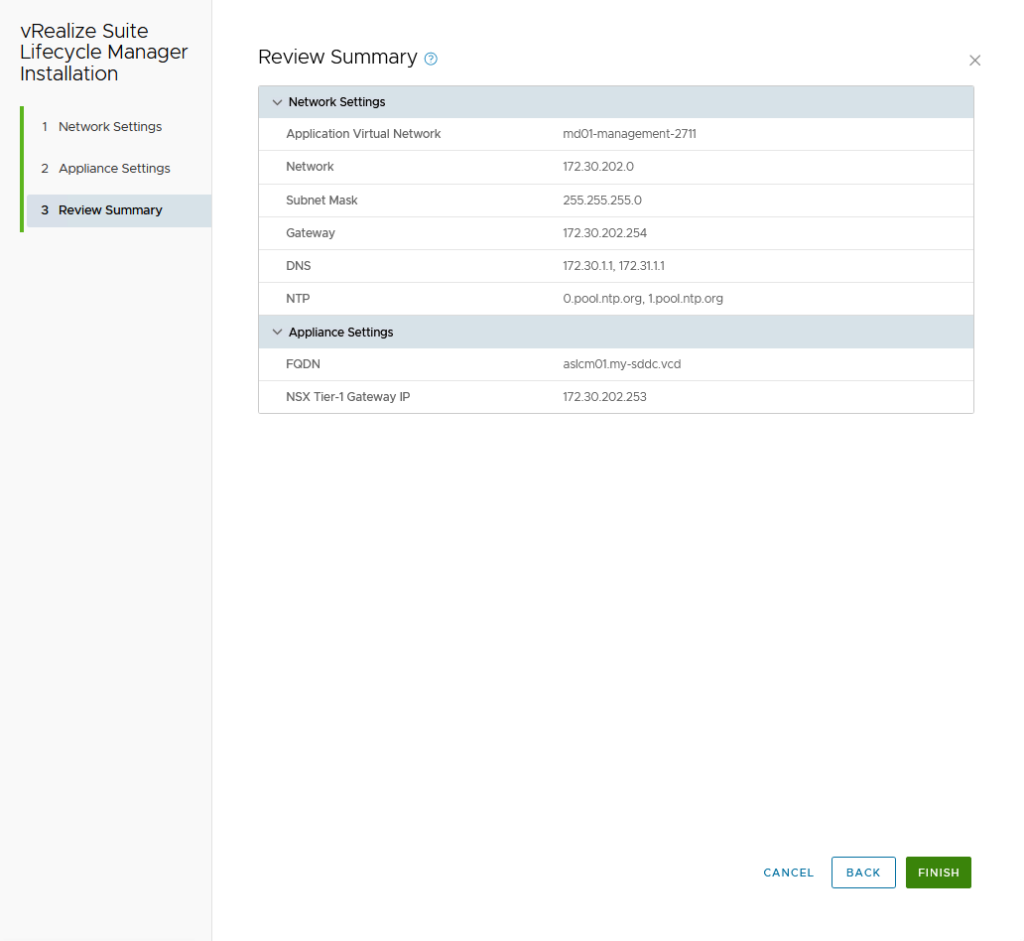Go to step 1 Network Settings
Image resolution: width=1024 pixels, height=941 pixels.
[110, 127]
